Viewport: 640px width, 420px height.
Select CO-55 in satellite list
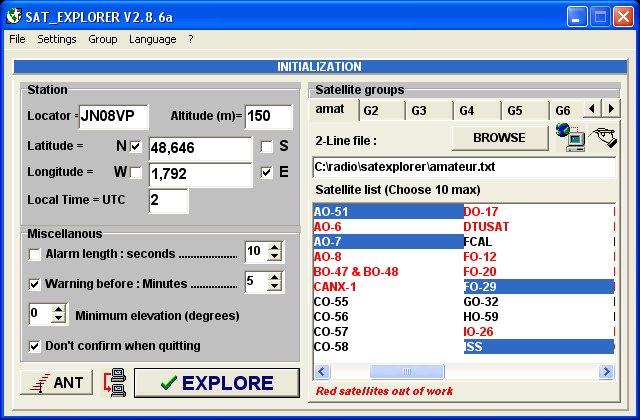click(389, 302)
